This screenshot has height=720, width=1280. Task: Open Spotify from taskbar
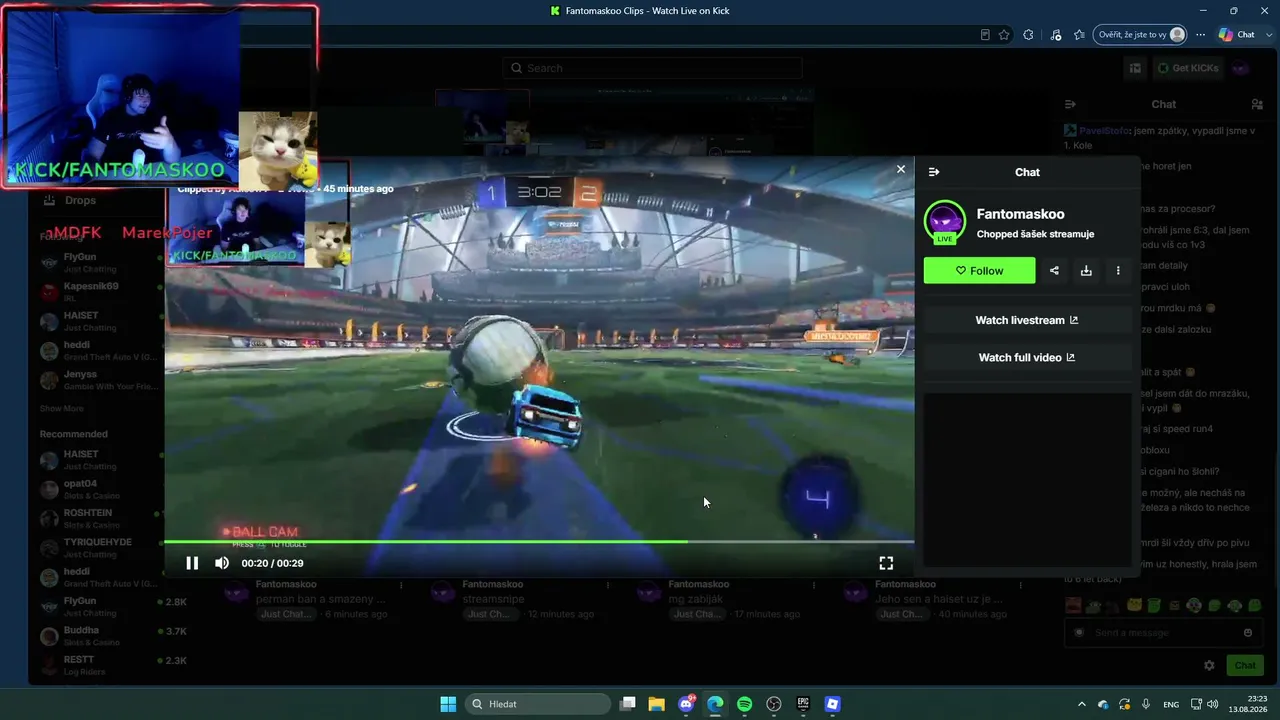click(744, 704)
